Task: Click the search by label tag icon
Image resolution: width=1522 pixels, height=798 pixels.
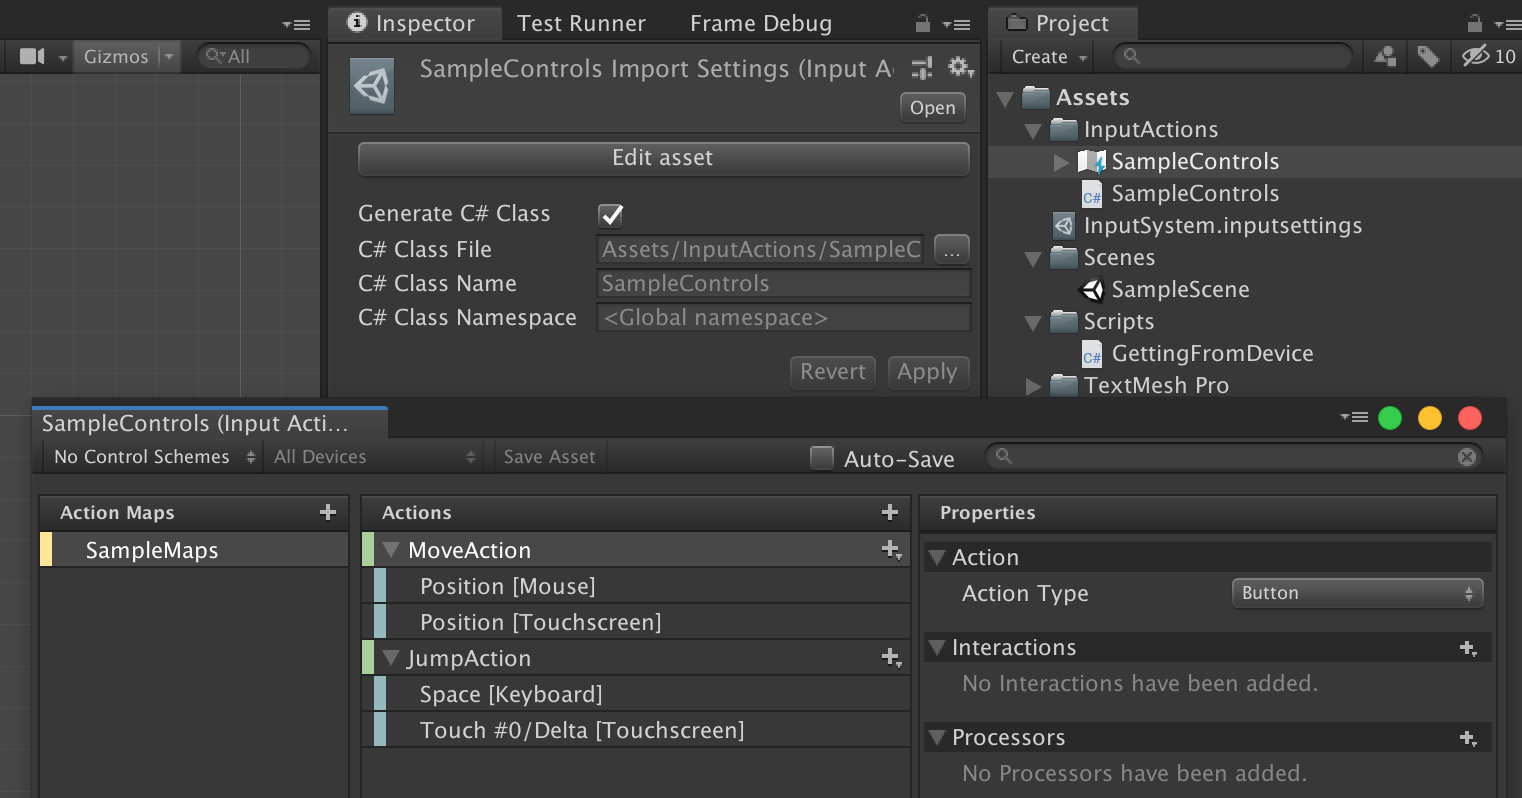Action: (x=1428, y=57)
